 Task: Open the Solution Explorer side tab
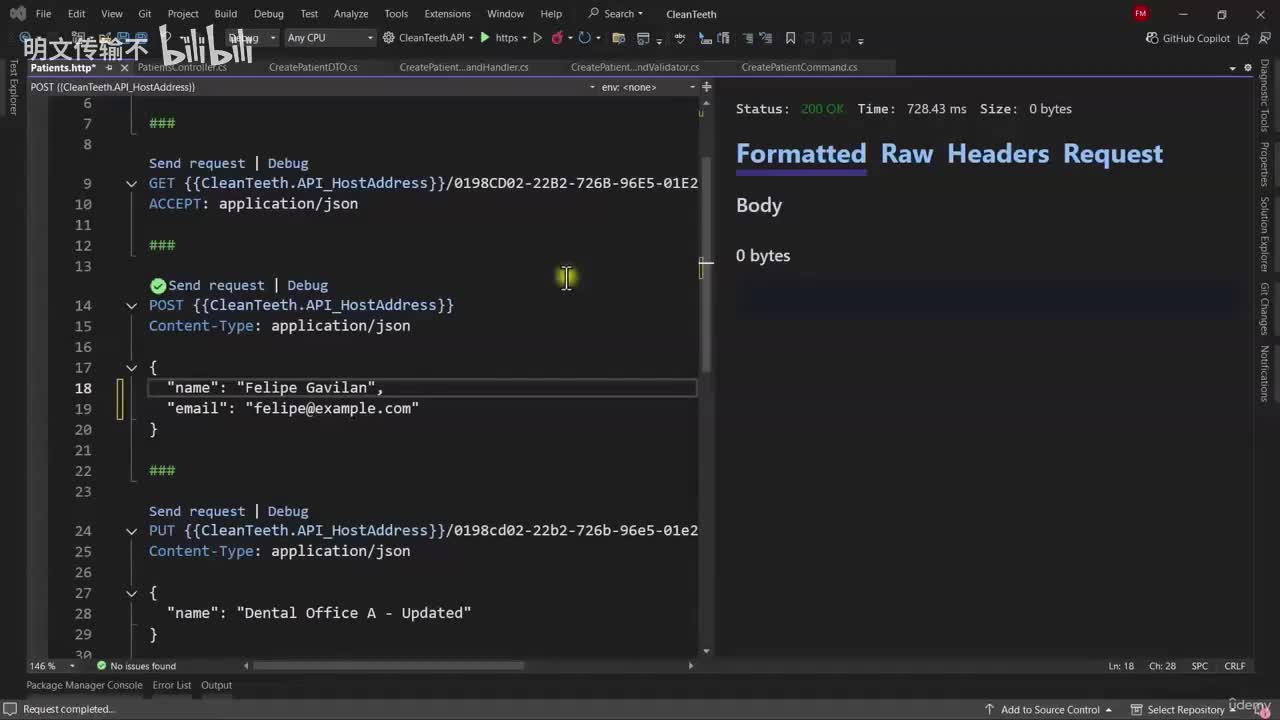1265,234
